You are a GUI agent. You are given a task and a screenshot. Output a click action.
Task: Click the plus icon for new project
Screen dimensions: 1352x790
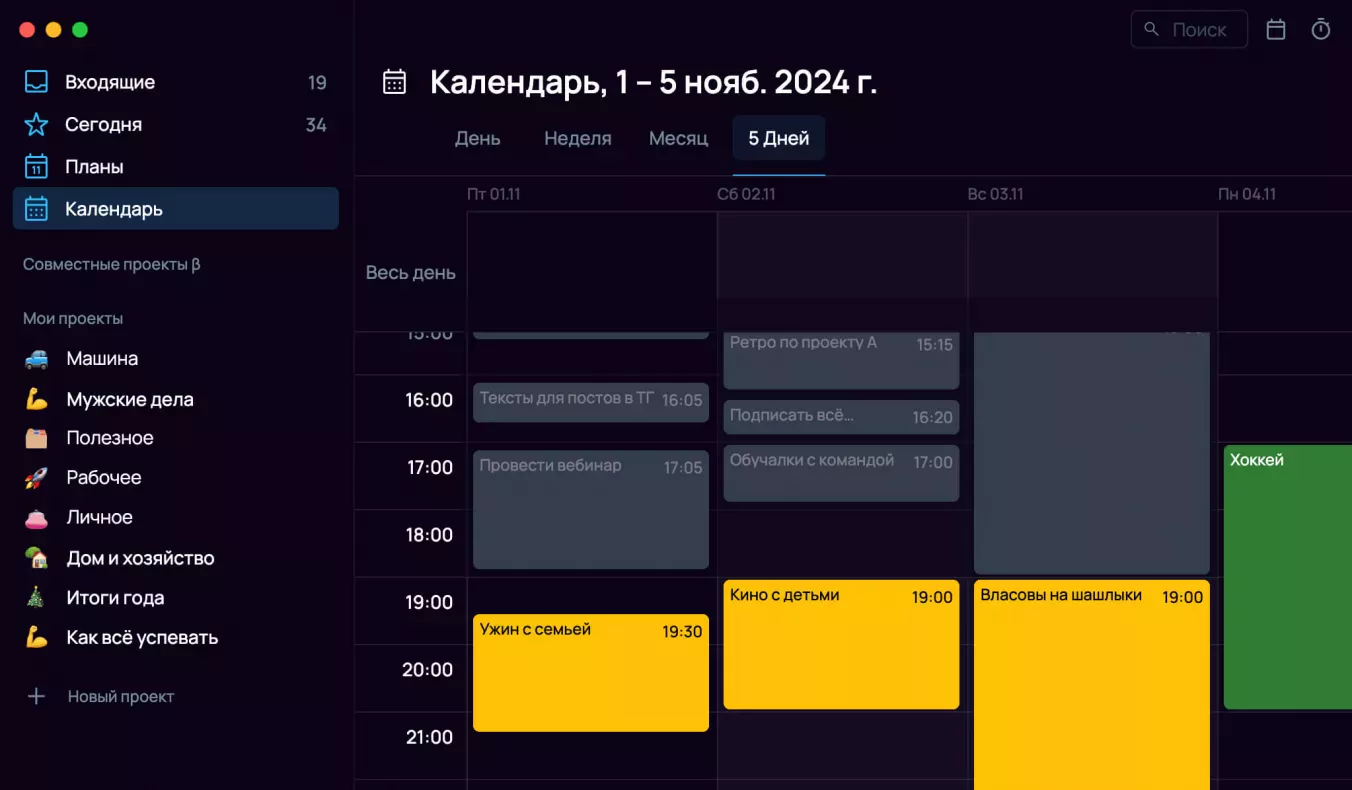coord(36,696)
